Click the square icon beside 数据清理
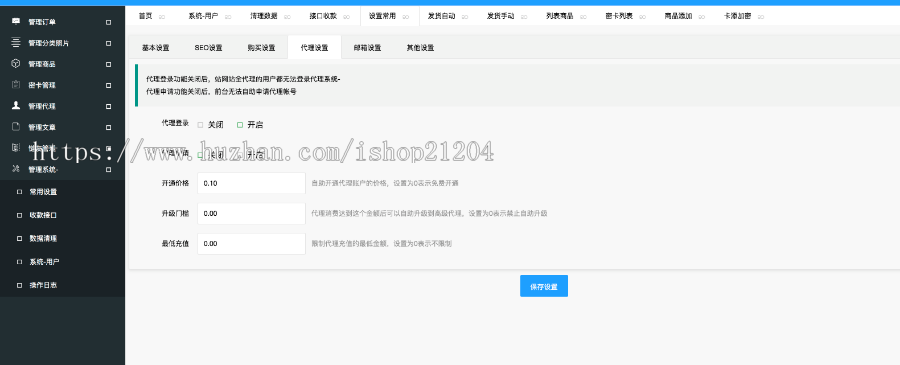This screenshot has height=365, width=900. coord(20,239)
